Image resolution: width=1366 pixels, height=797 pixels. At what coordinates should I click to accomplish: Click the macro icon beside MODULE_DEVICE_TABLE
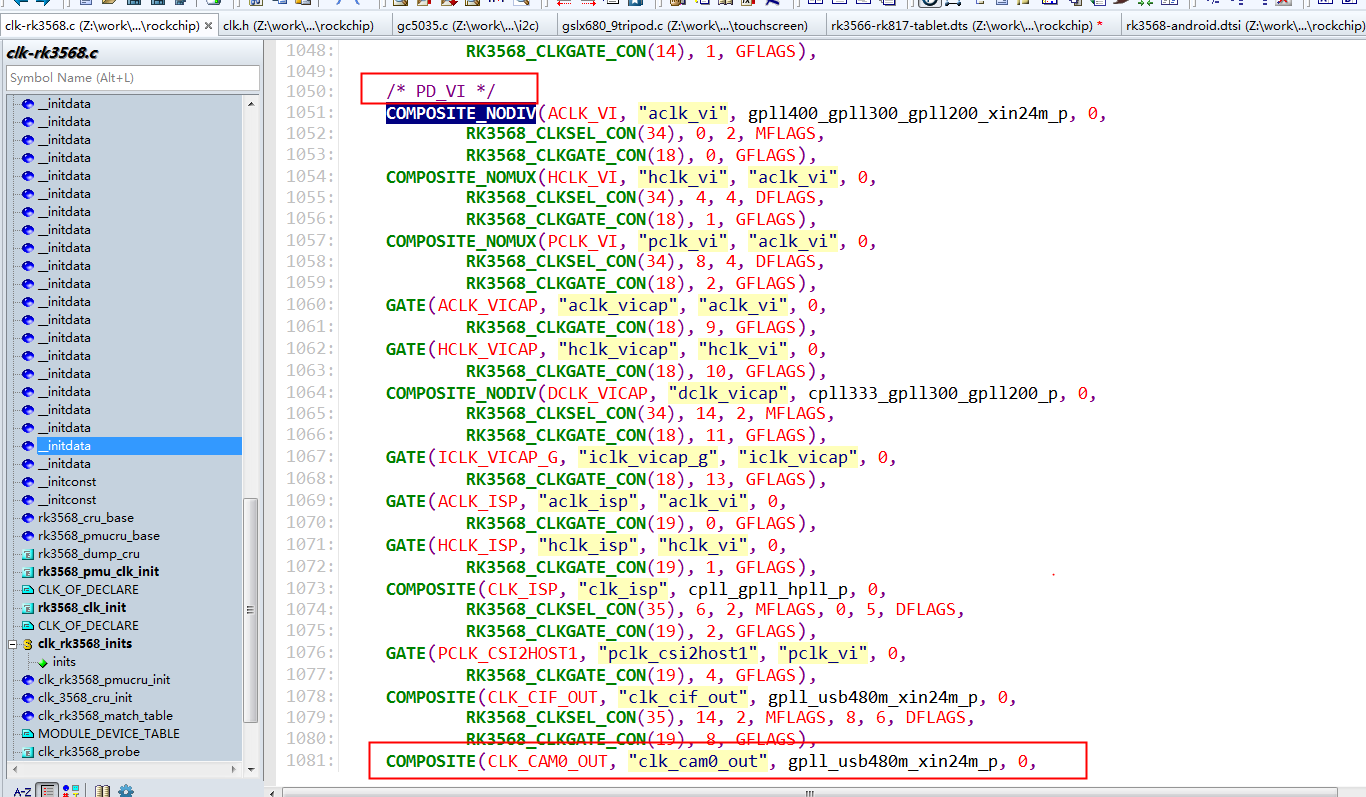pos(28,734)
